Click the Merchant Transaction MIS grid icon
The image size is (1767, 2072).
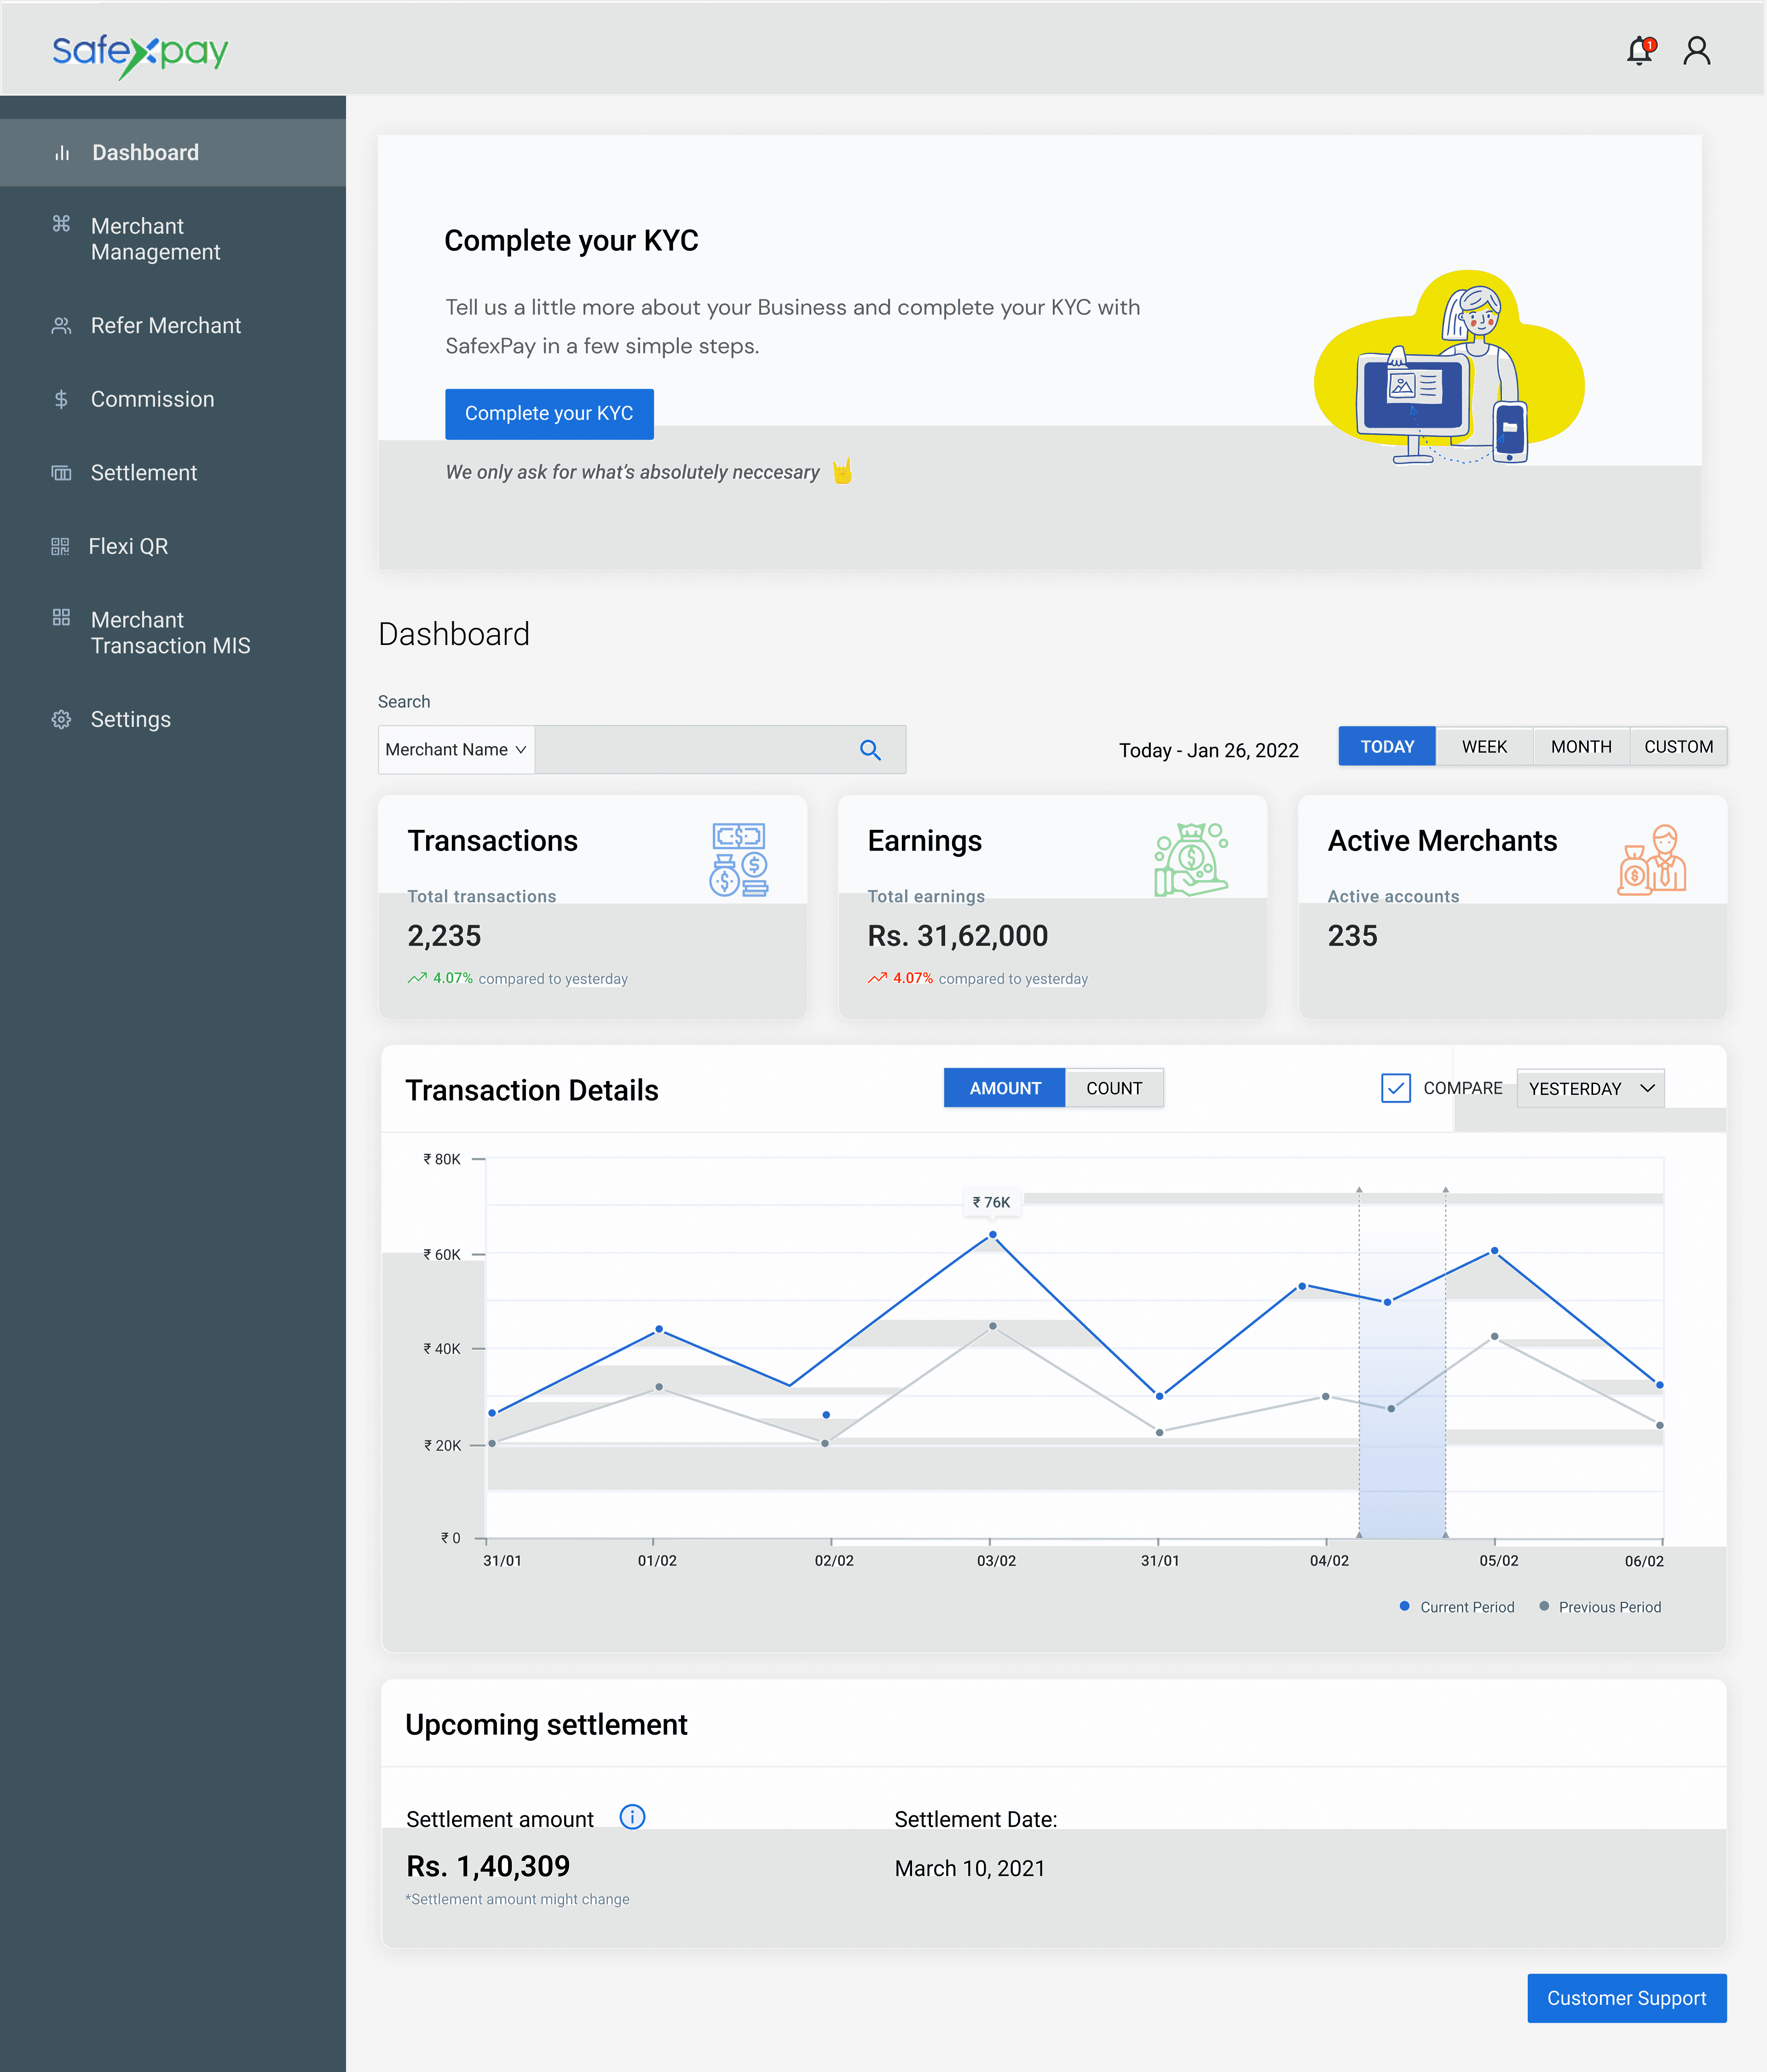point(61,617)
